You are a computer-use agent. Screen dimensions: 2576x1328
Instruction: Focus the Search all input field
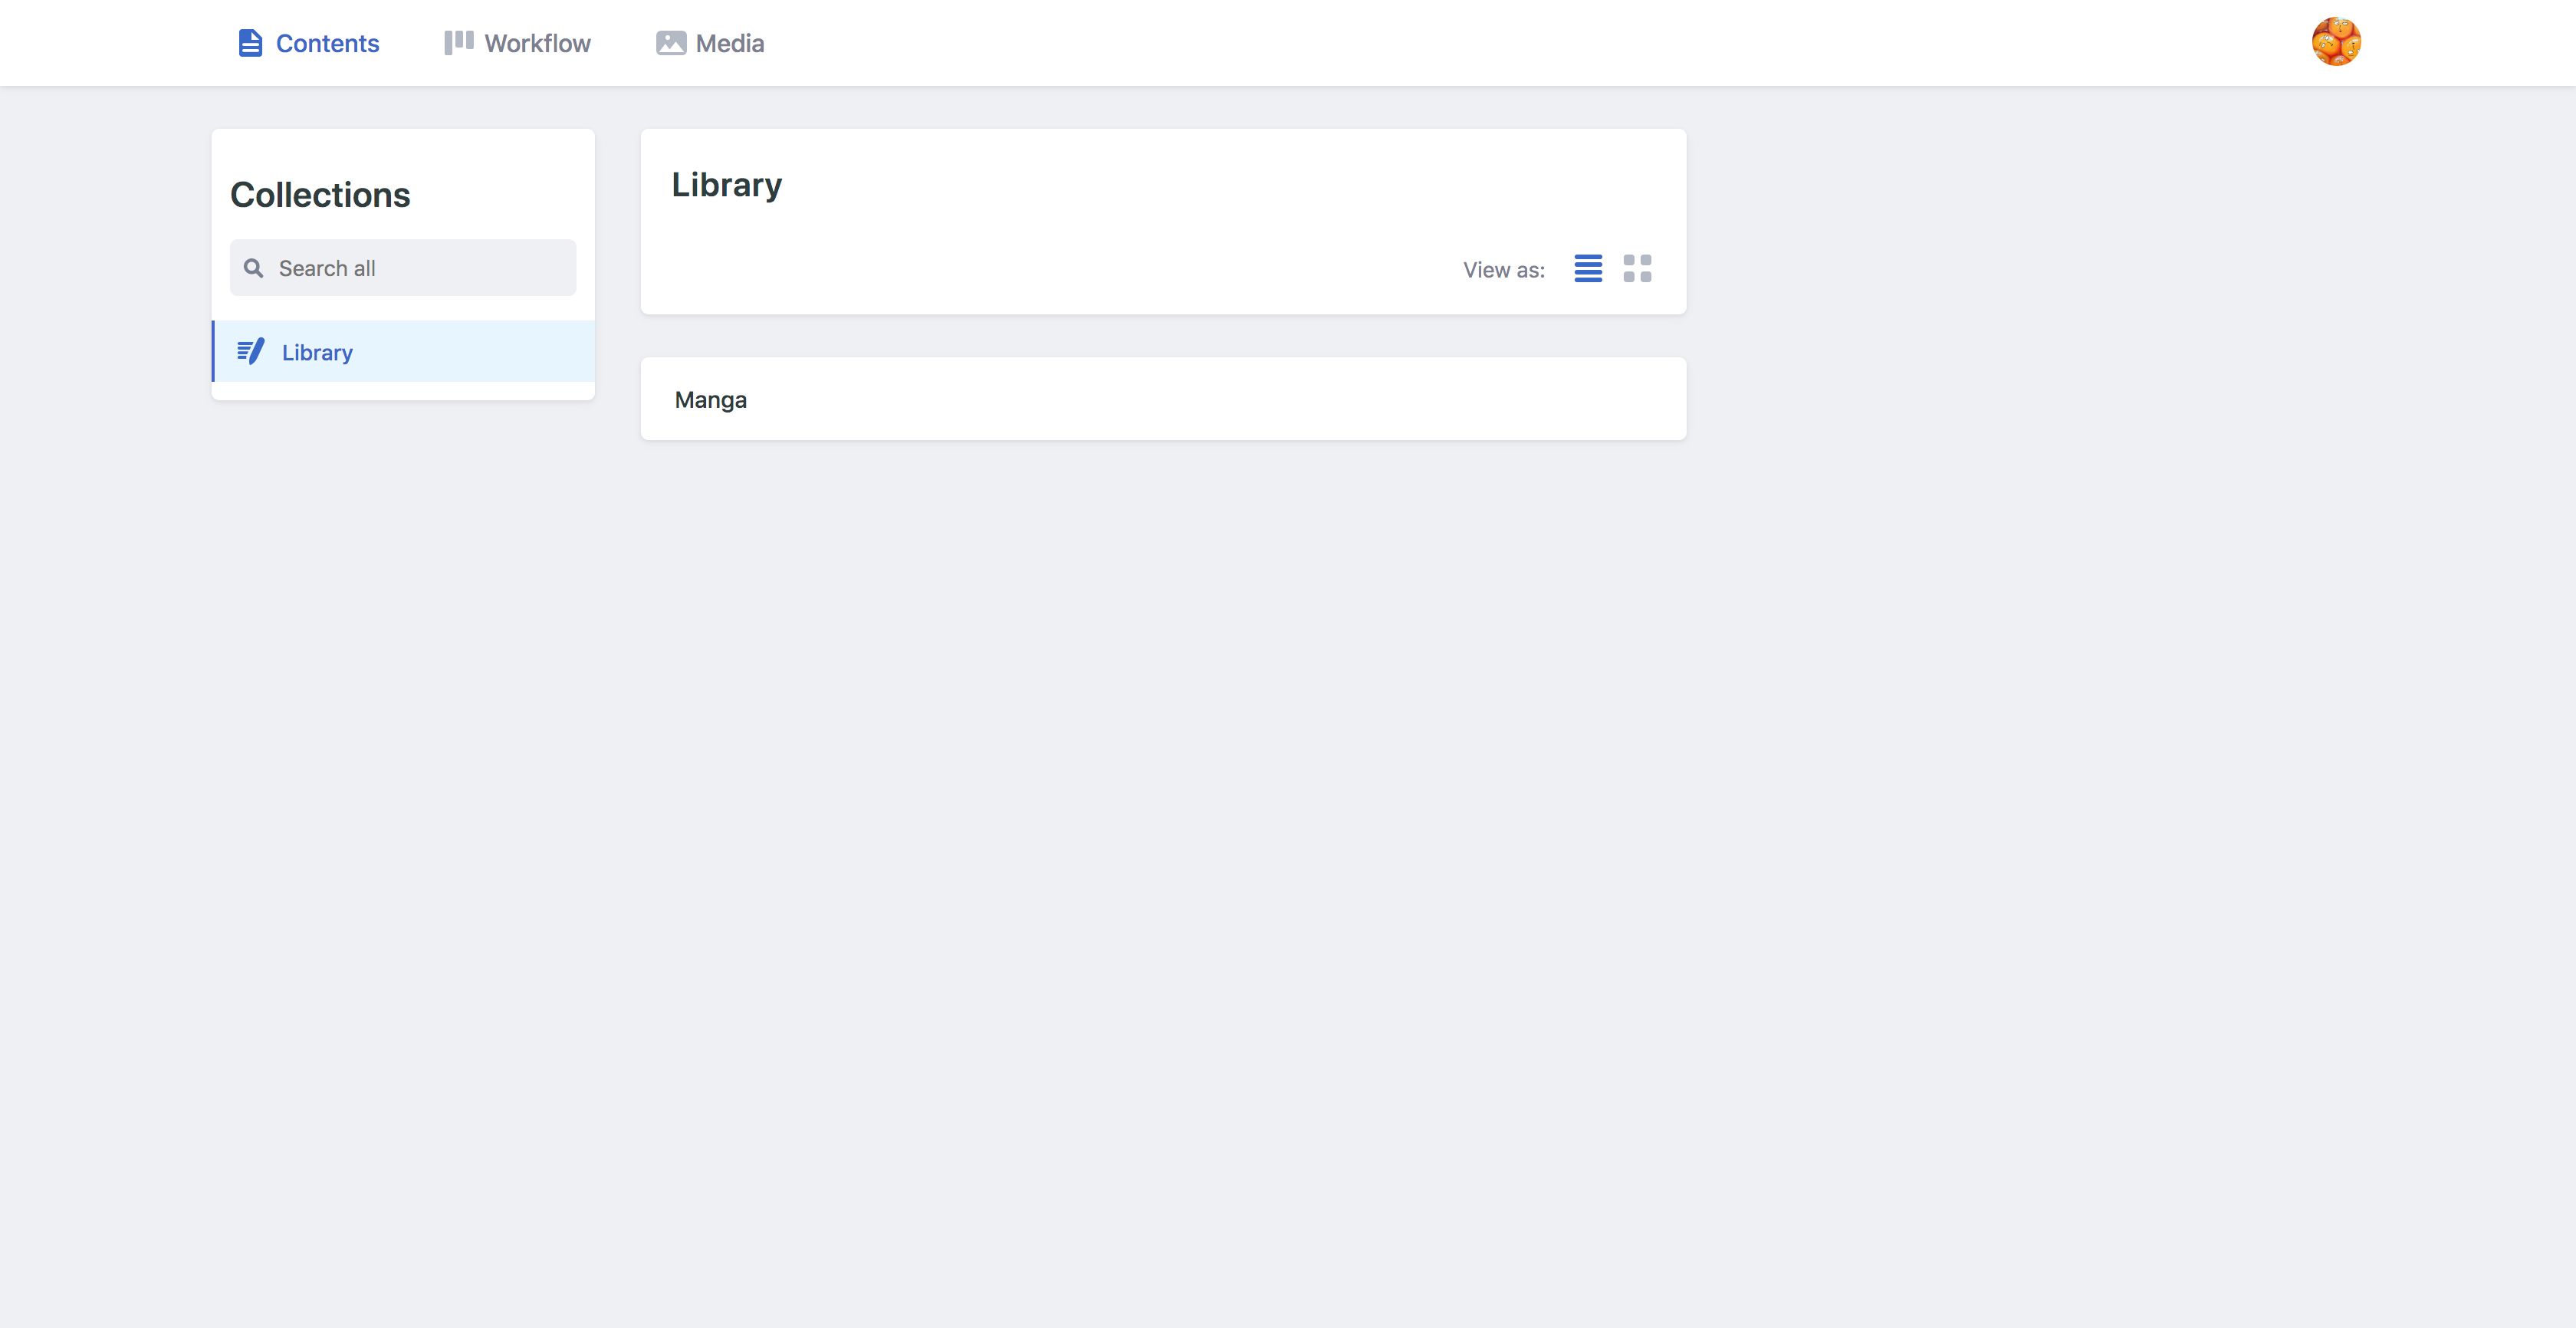403,267
